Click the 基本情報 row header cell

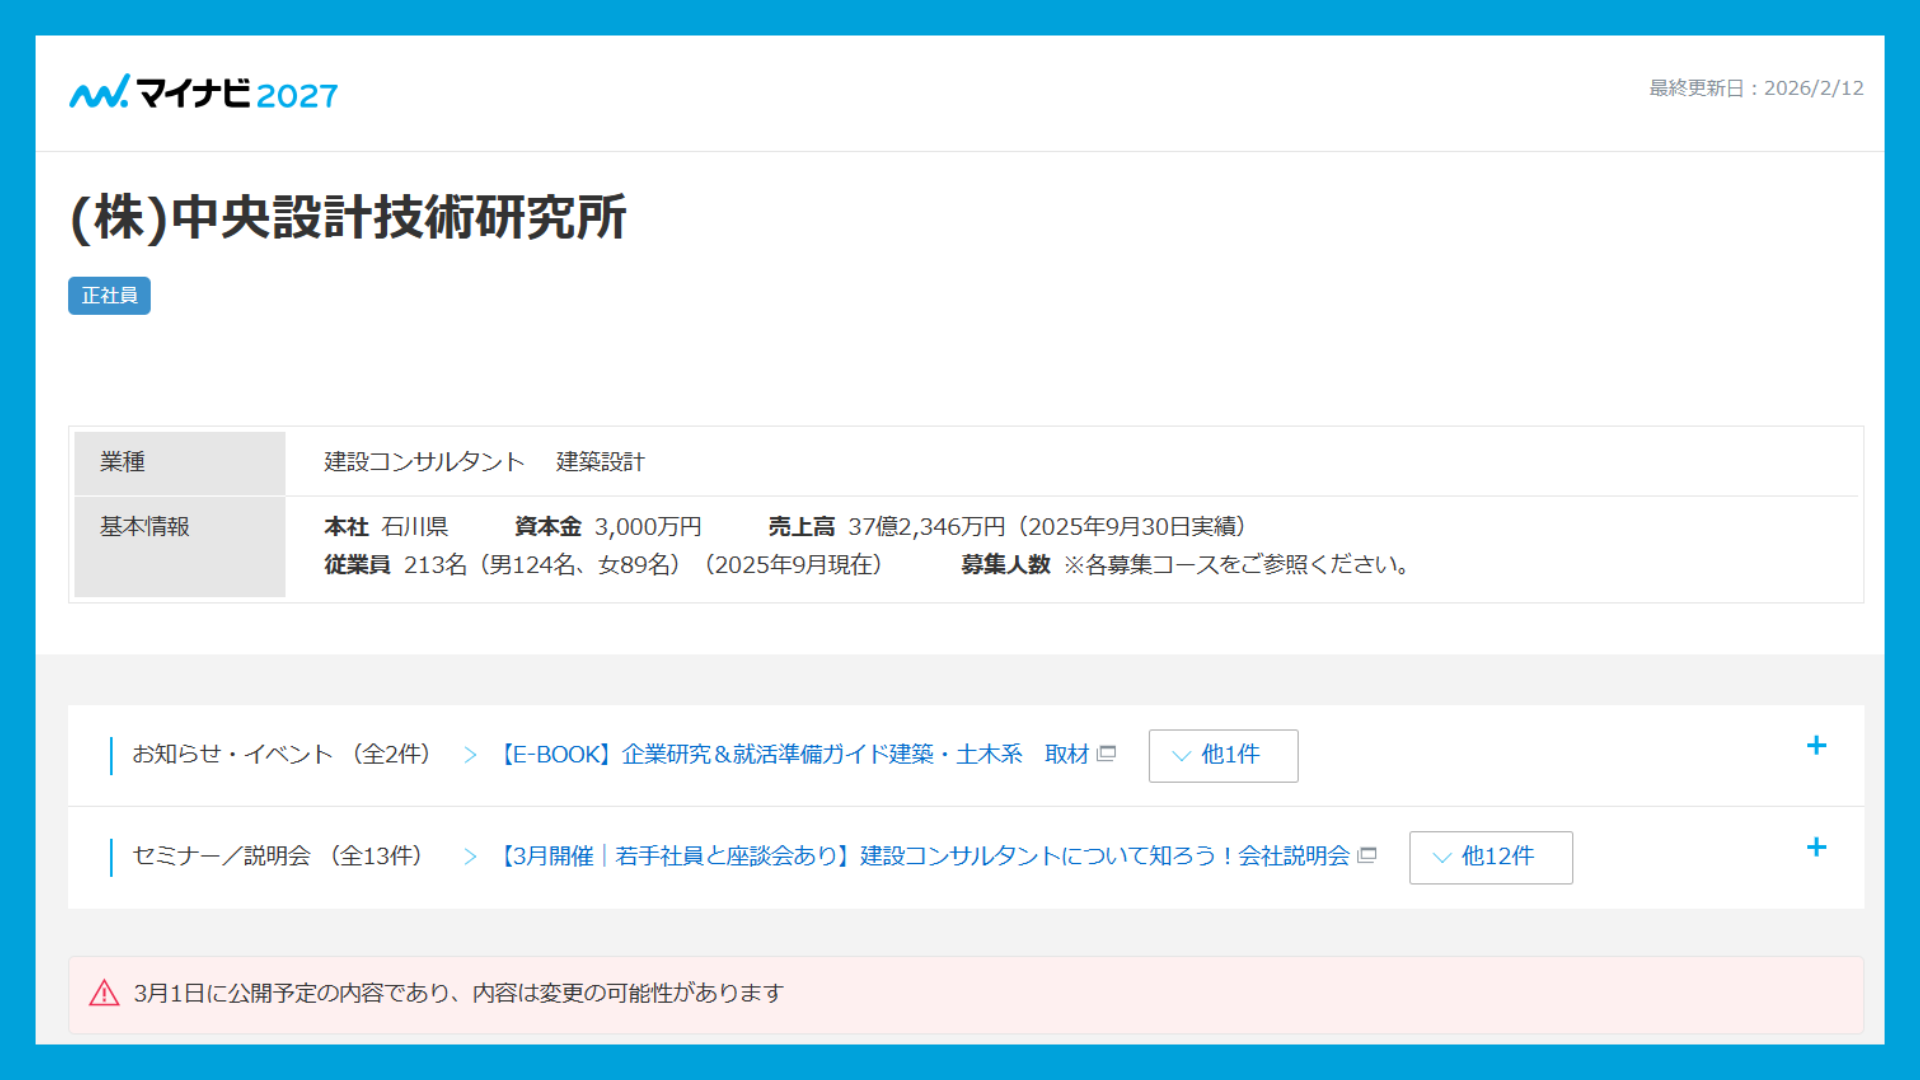(179, 546)
